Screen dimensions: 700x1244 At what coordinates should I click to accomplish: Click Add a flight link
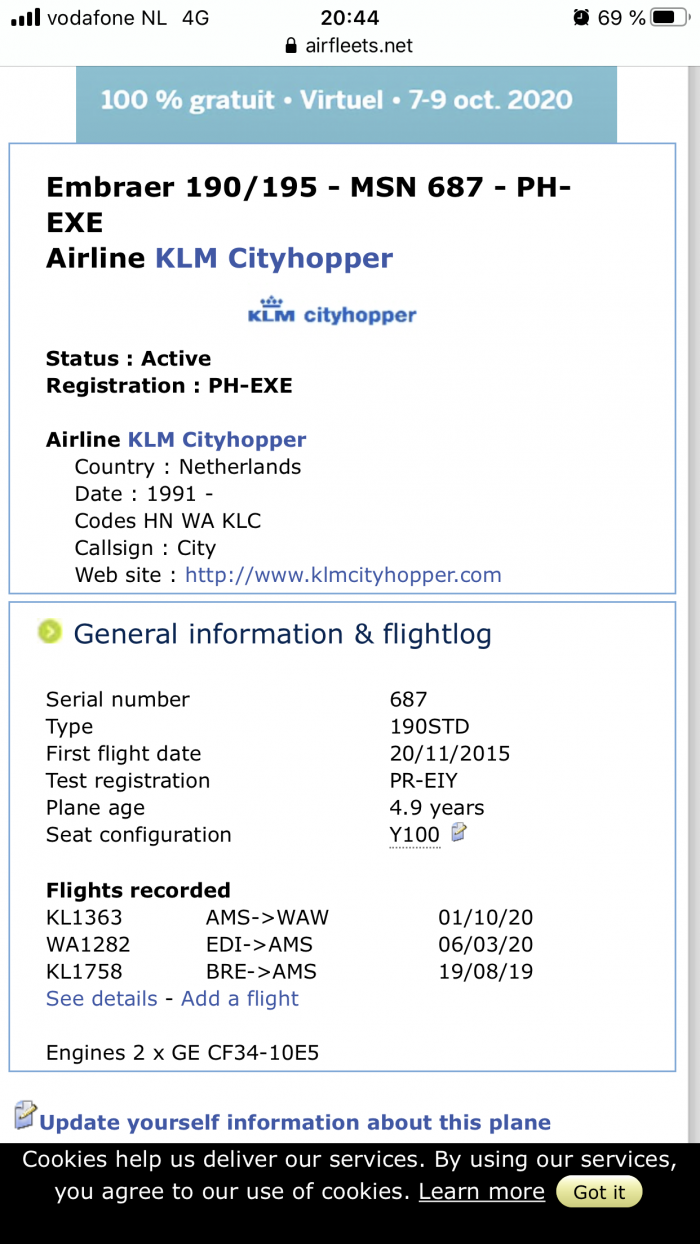pyautogui.click(x=240, y=998)
